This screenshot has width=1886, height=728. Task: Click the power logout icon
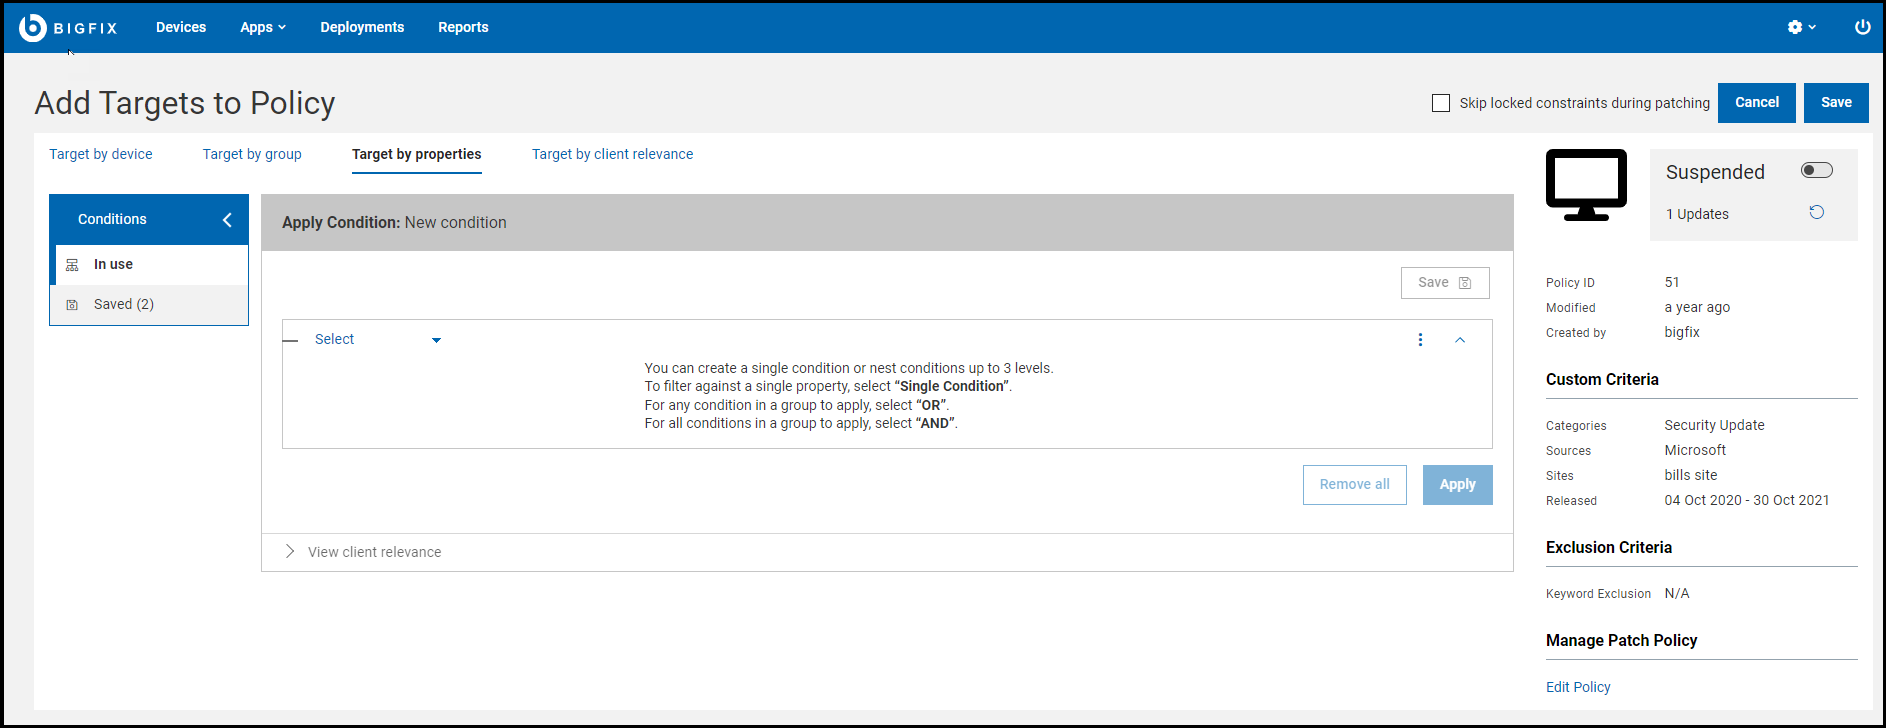pyautogui.click(x=1862, y=27)
